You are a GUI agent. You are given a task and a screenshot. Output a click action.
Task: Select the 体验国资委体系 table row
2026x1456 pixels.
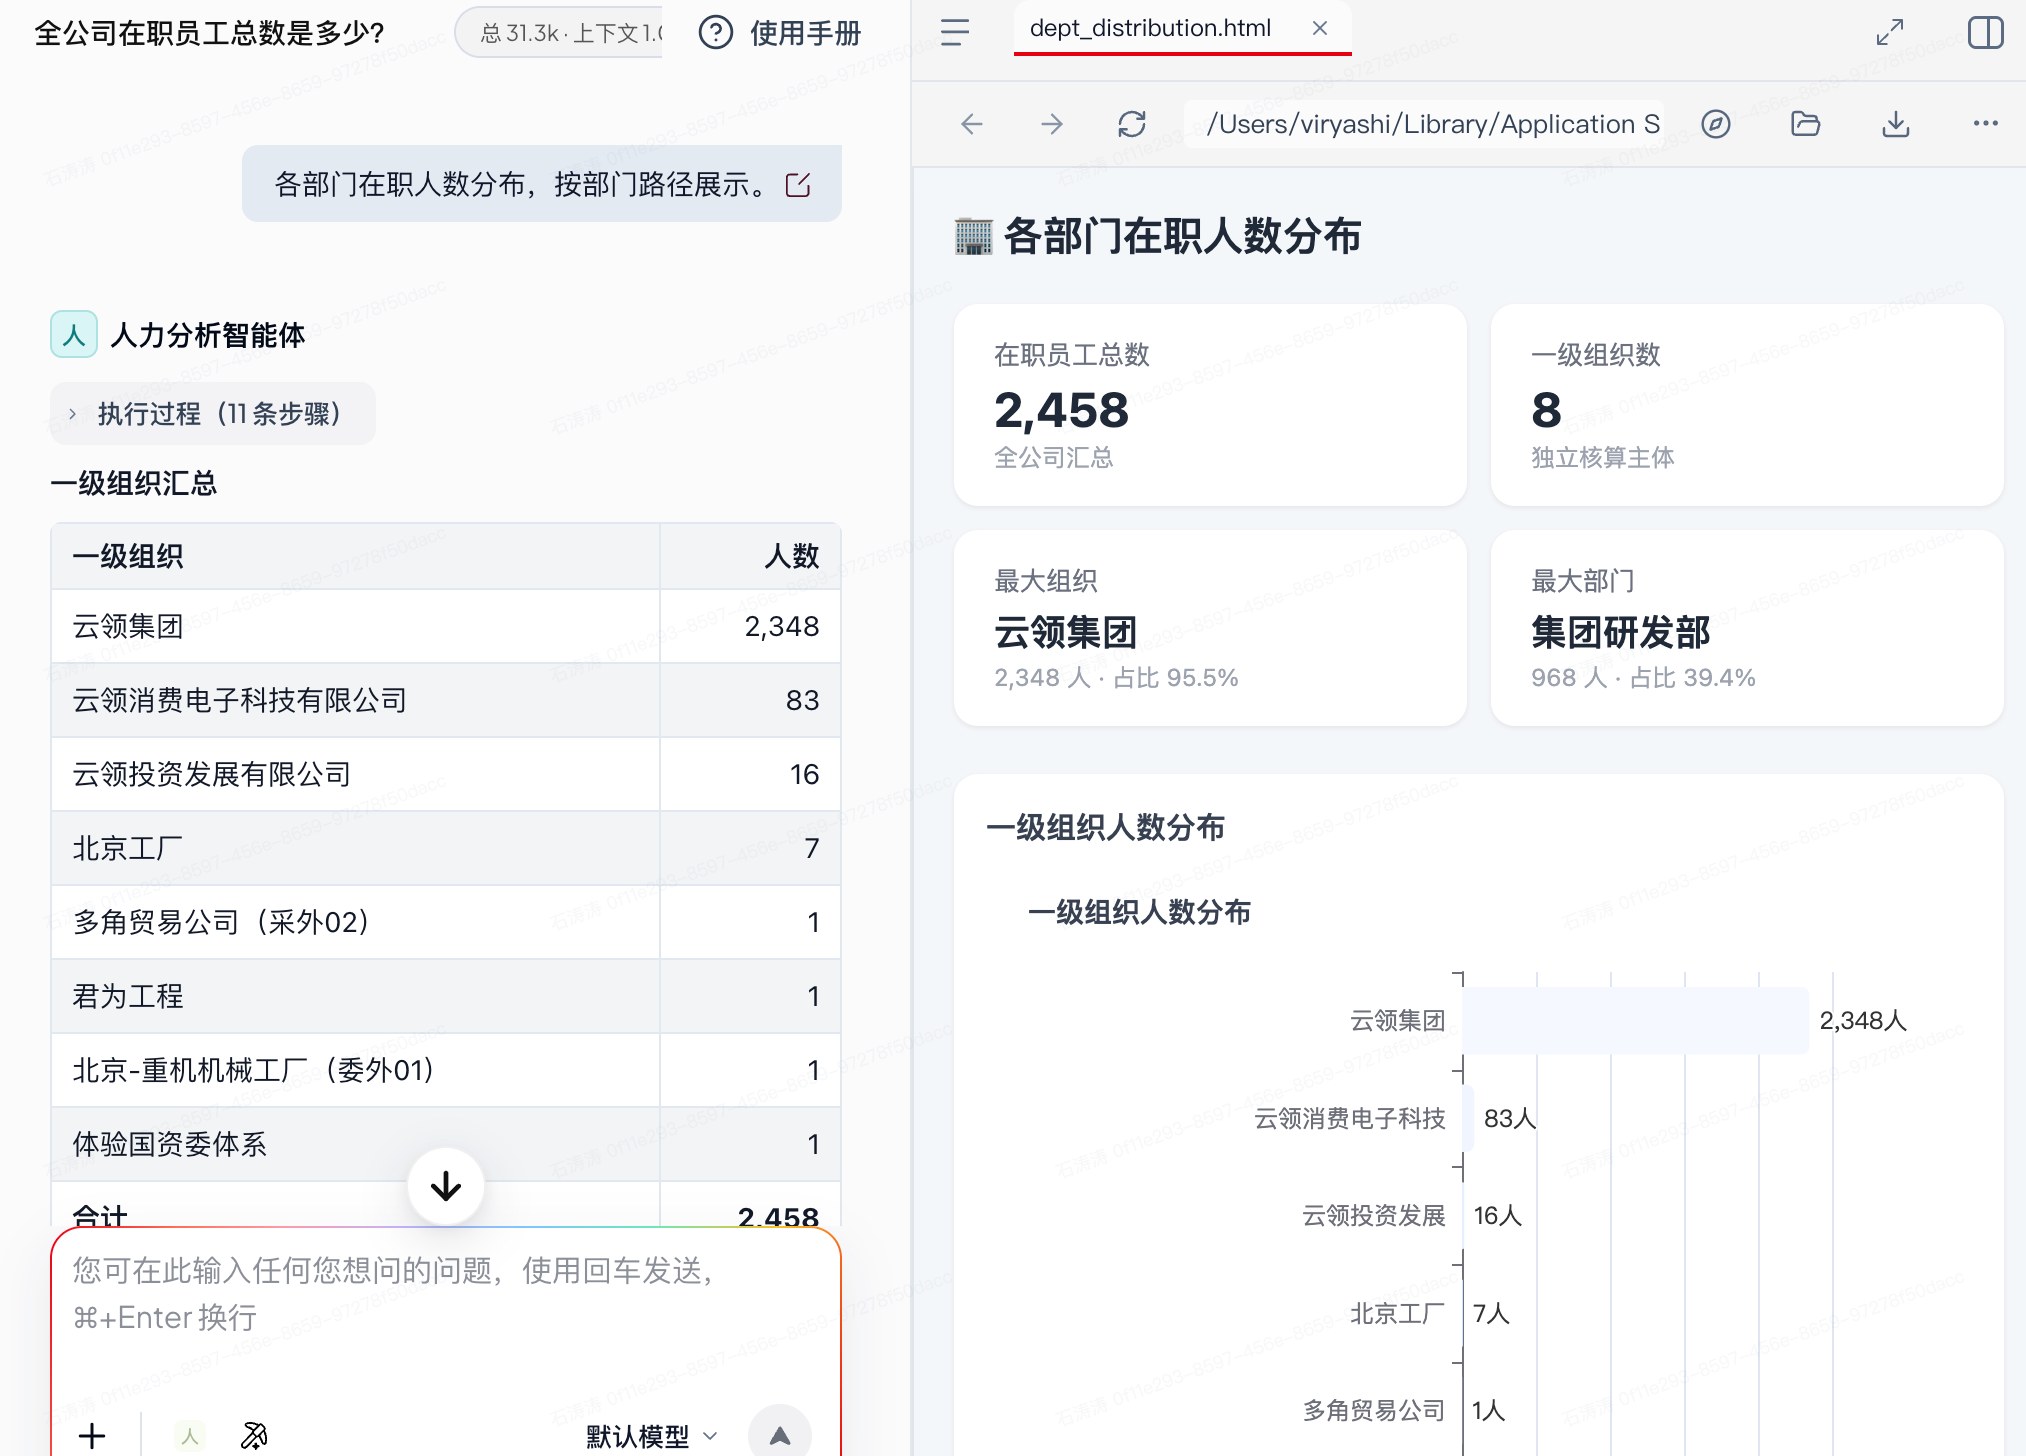click(446, 1144)
